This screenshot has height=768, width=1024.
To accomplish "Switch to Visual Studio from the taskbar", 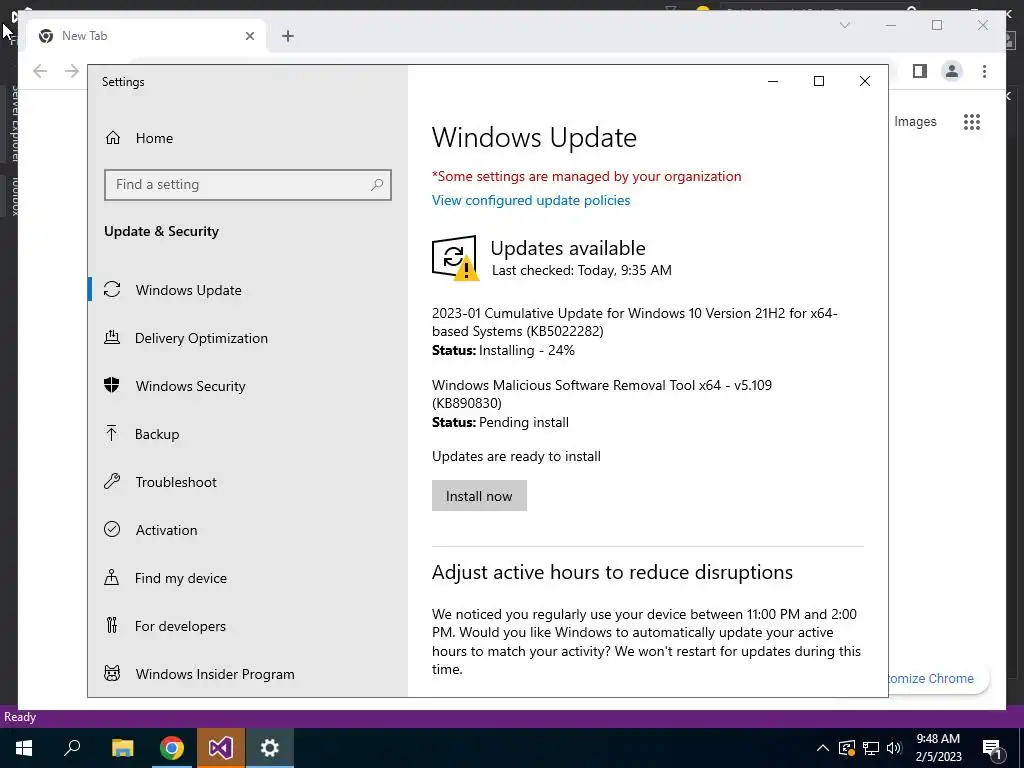I will pos(221,748).
